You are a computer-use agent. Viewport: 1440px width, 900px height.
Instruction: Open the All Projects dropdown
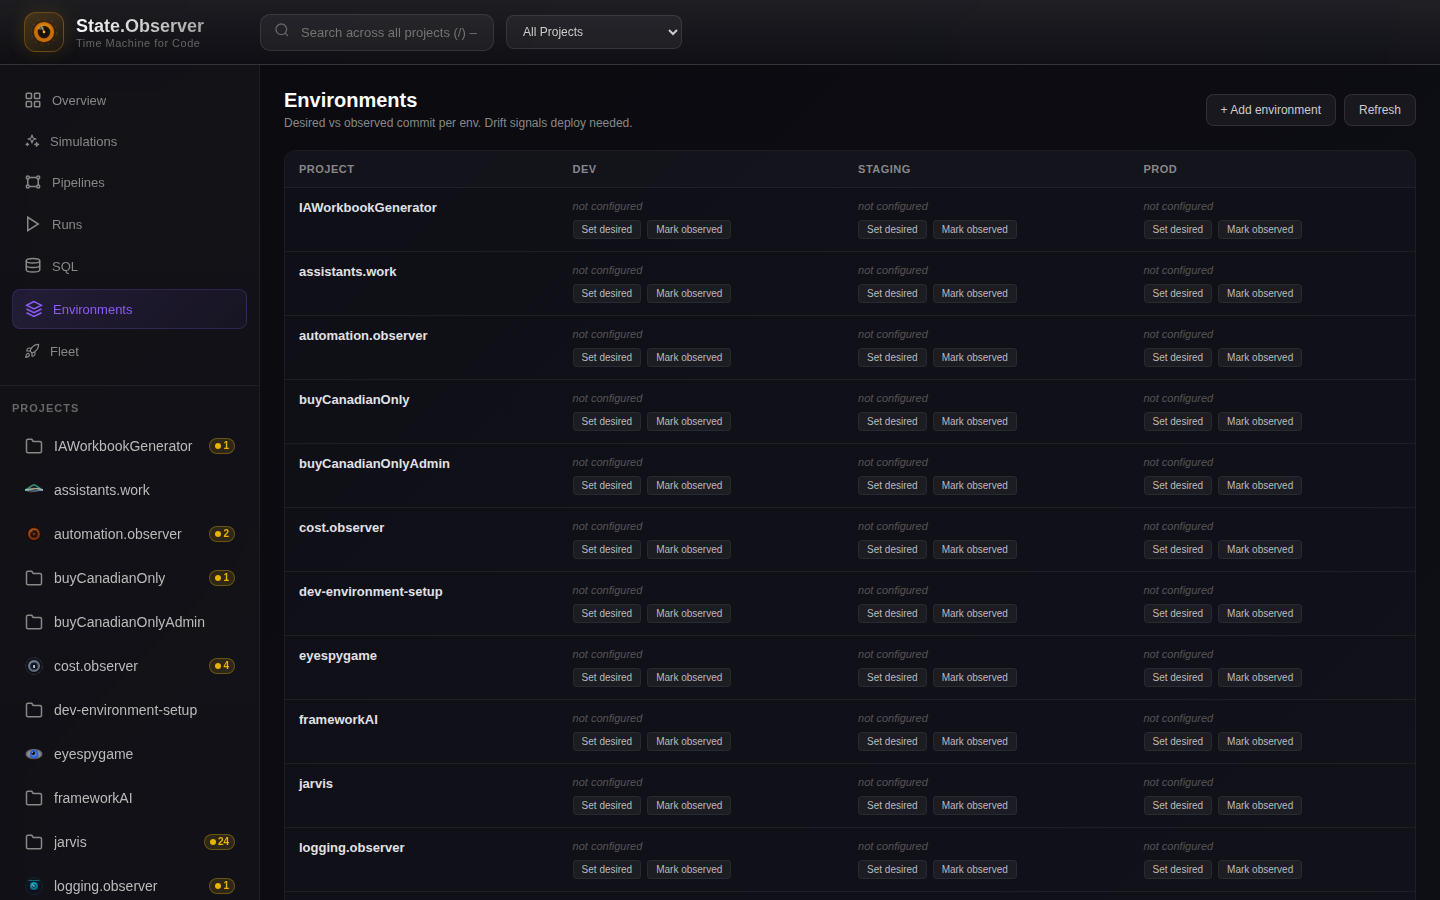[x=594, y=32]
